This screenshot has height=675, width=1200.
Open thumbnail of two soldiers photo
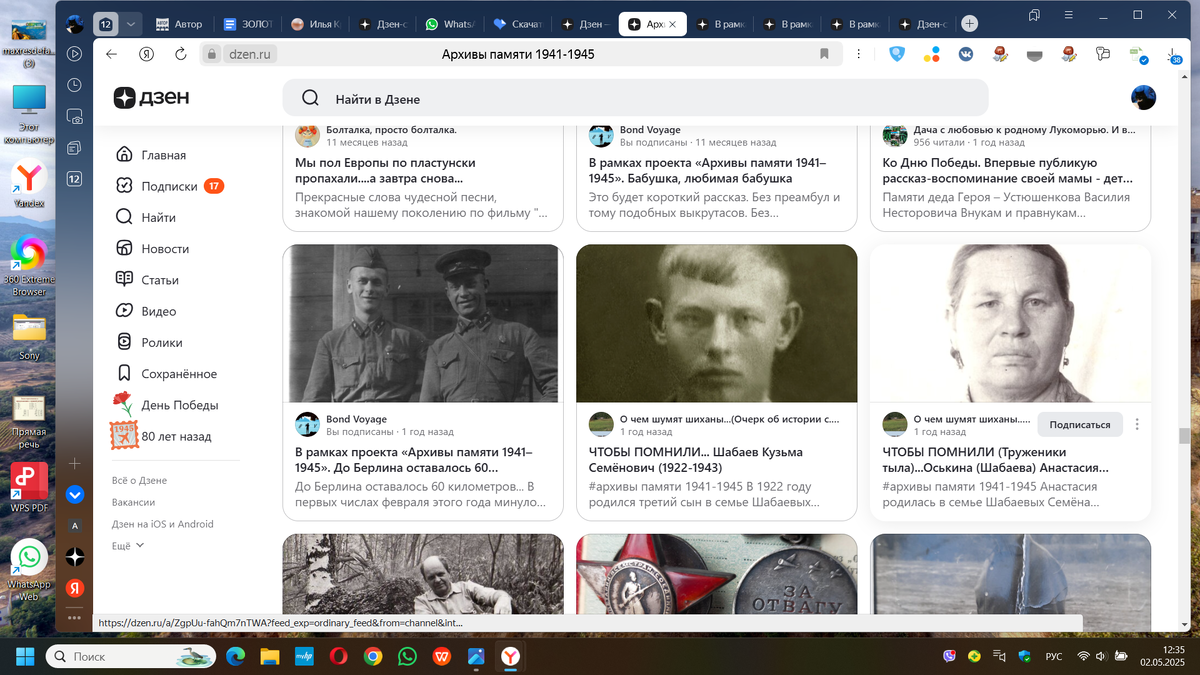click(x=422, y=323)
